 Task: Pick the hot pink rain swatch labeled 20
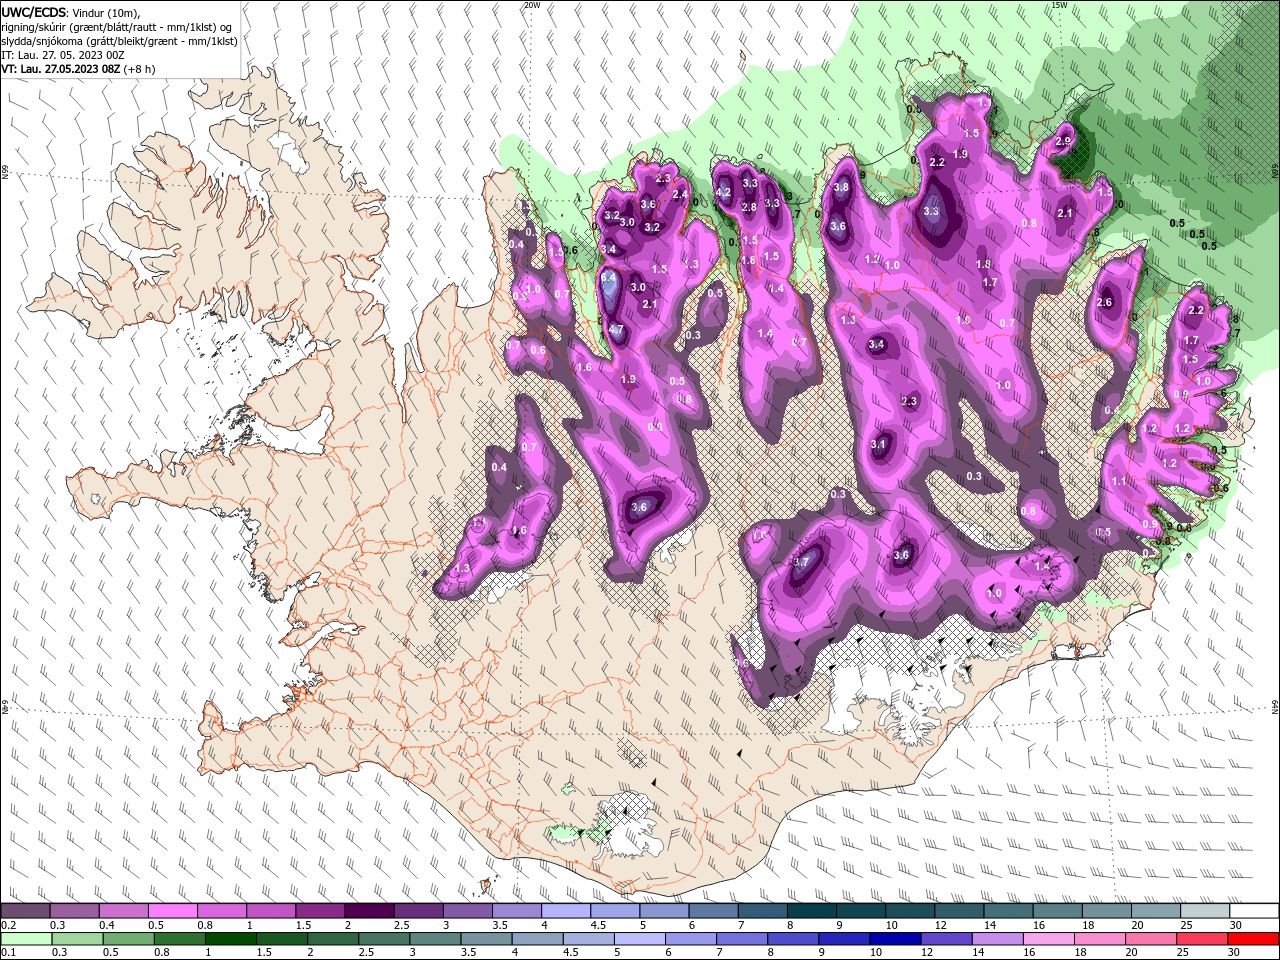point(1152,939)
